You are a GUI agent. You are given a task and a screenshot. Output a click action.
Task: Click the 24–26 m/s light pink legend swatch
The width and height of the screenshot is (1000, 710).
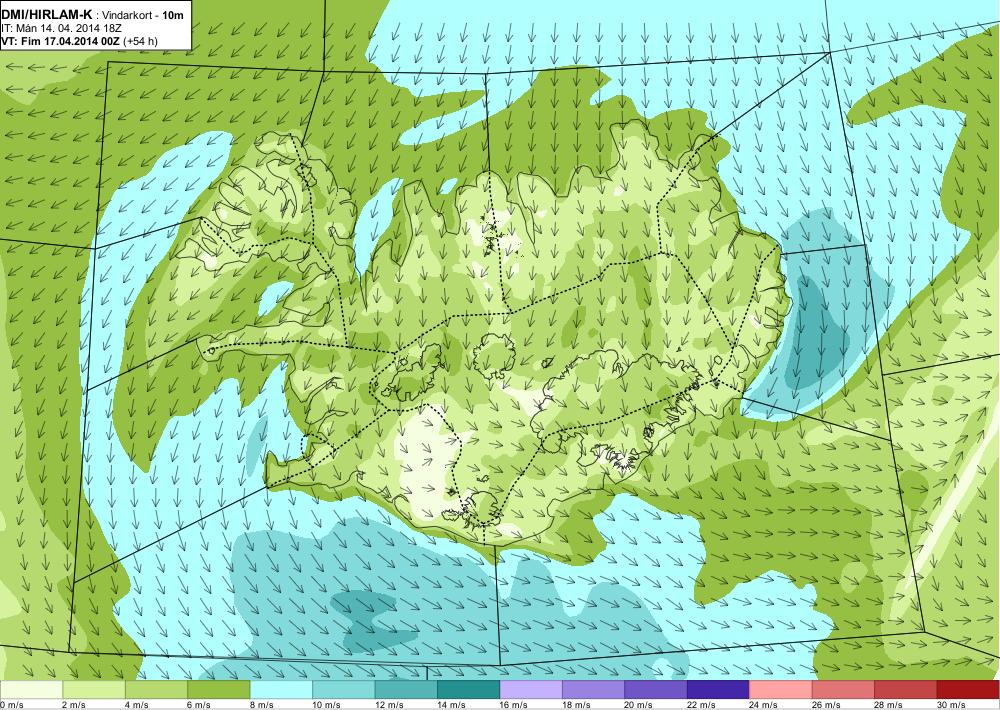tap(781, 690)
